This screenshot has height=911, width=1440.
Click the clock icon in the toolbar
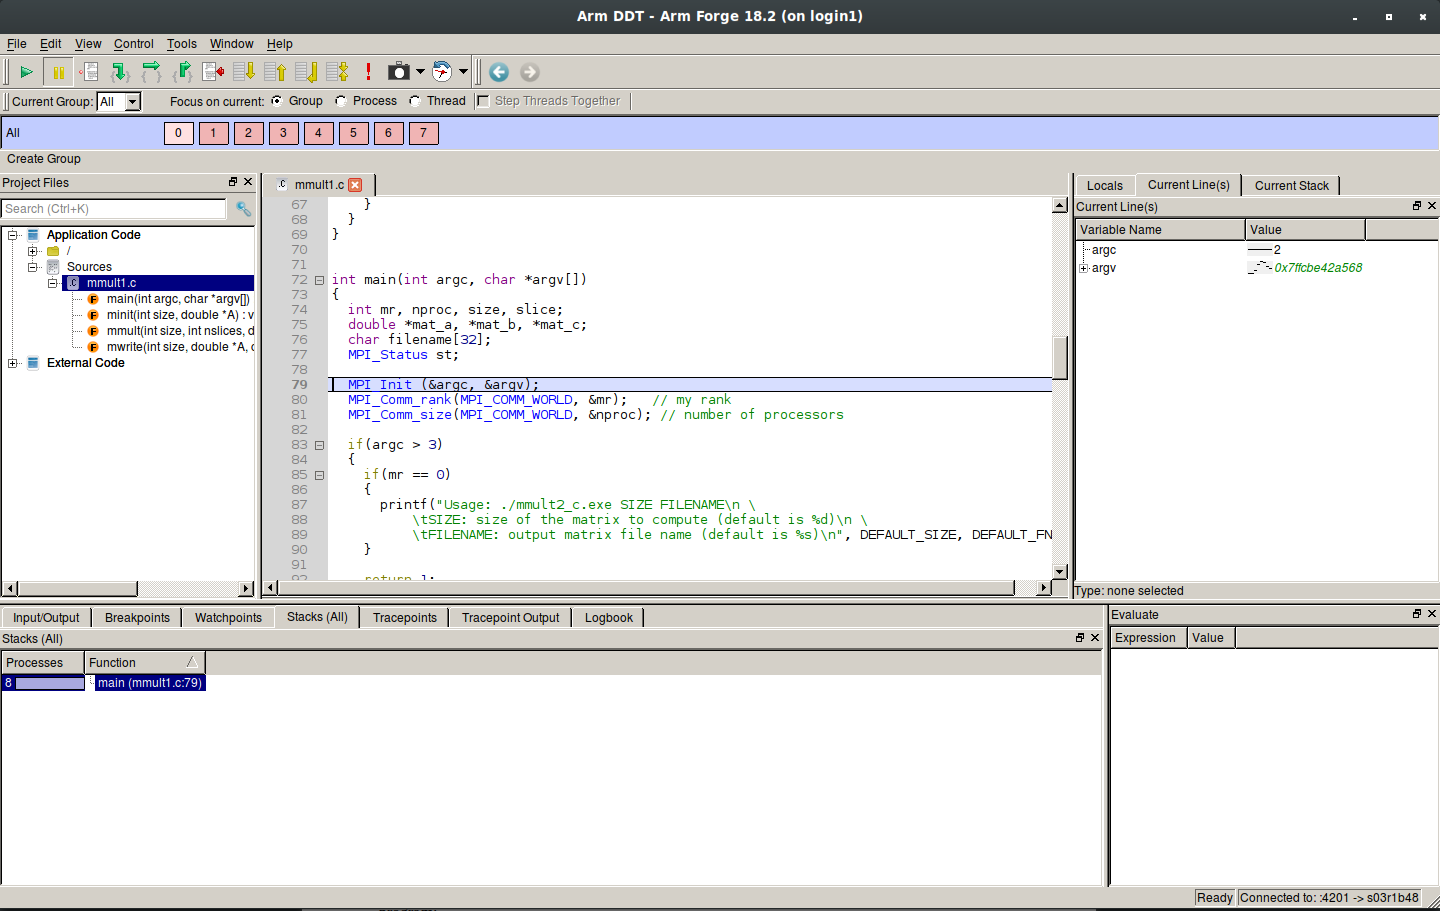pos(442,72)
